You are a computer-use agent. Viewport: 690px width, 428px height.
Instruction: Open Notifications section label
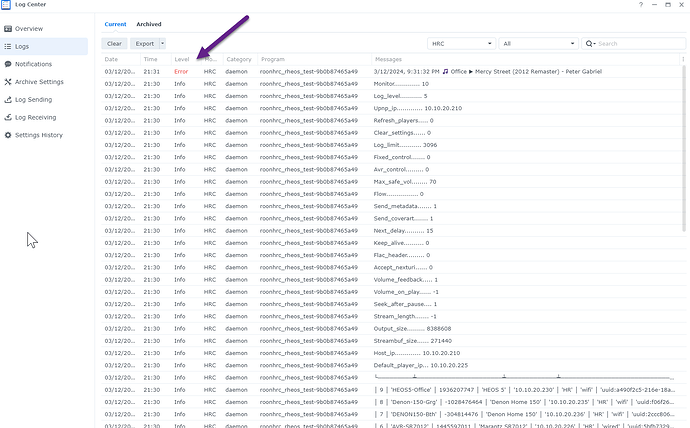[33, 64]
